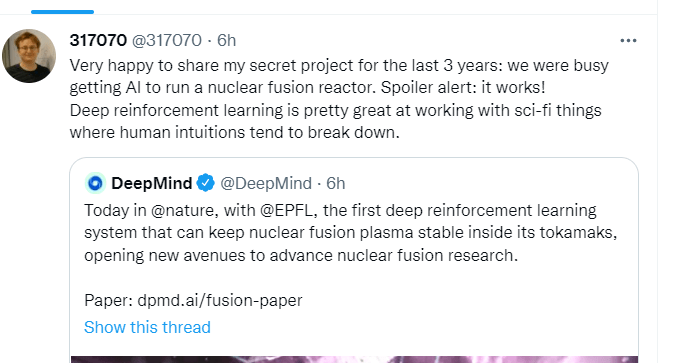Open the 317070 display name
This screenshot has height=363, width=677.
click(x=98, y=41)
